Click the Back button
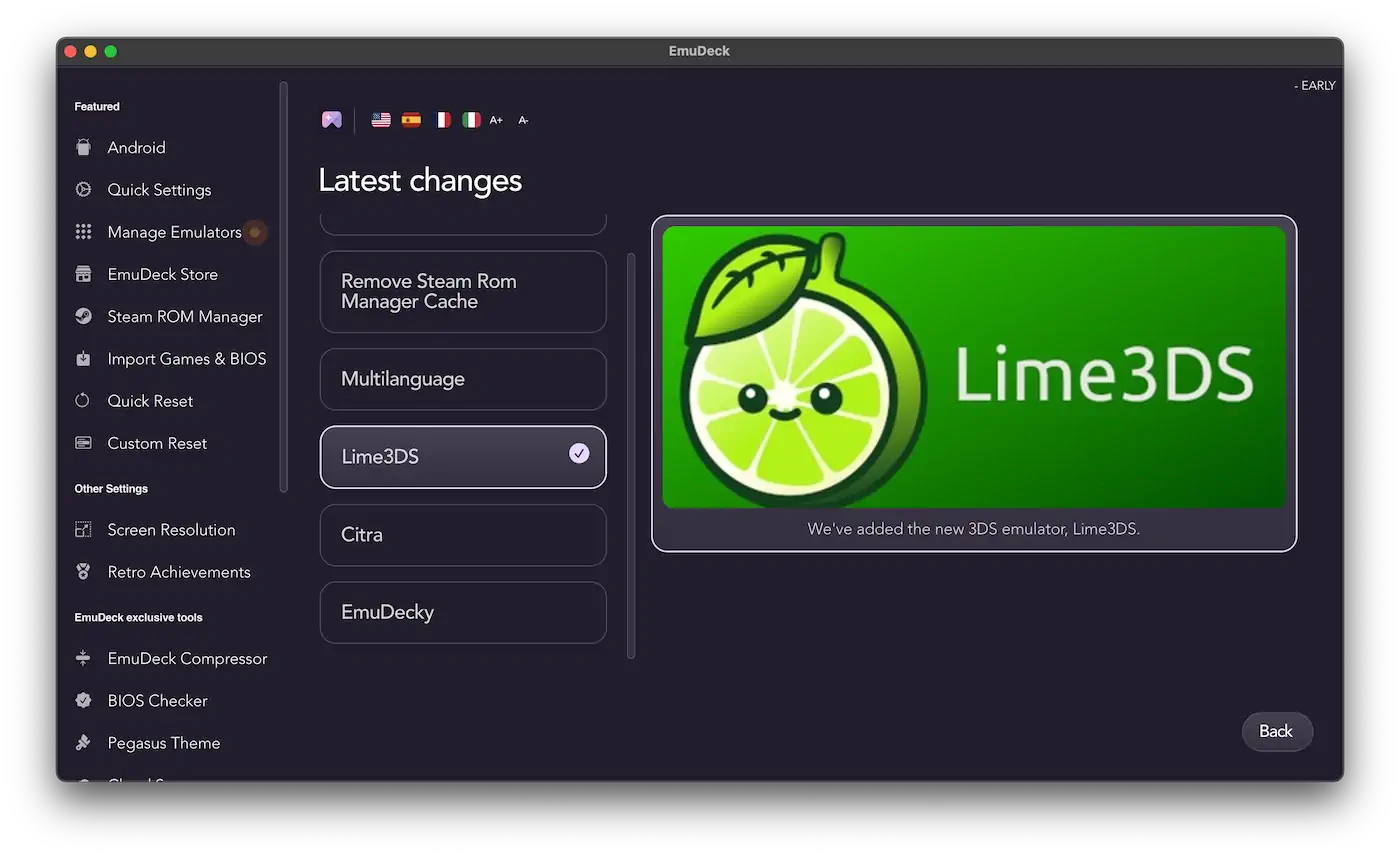The width and height of the screenshot is (1400, 856). coord(1277,731)
